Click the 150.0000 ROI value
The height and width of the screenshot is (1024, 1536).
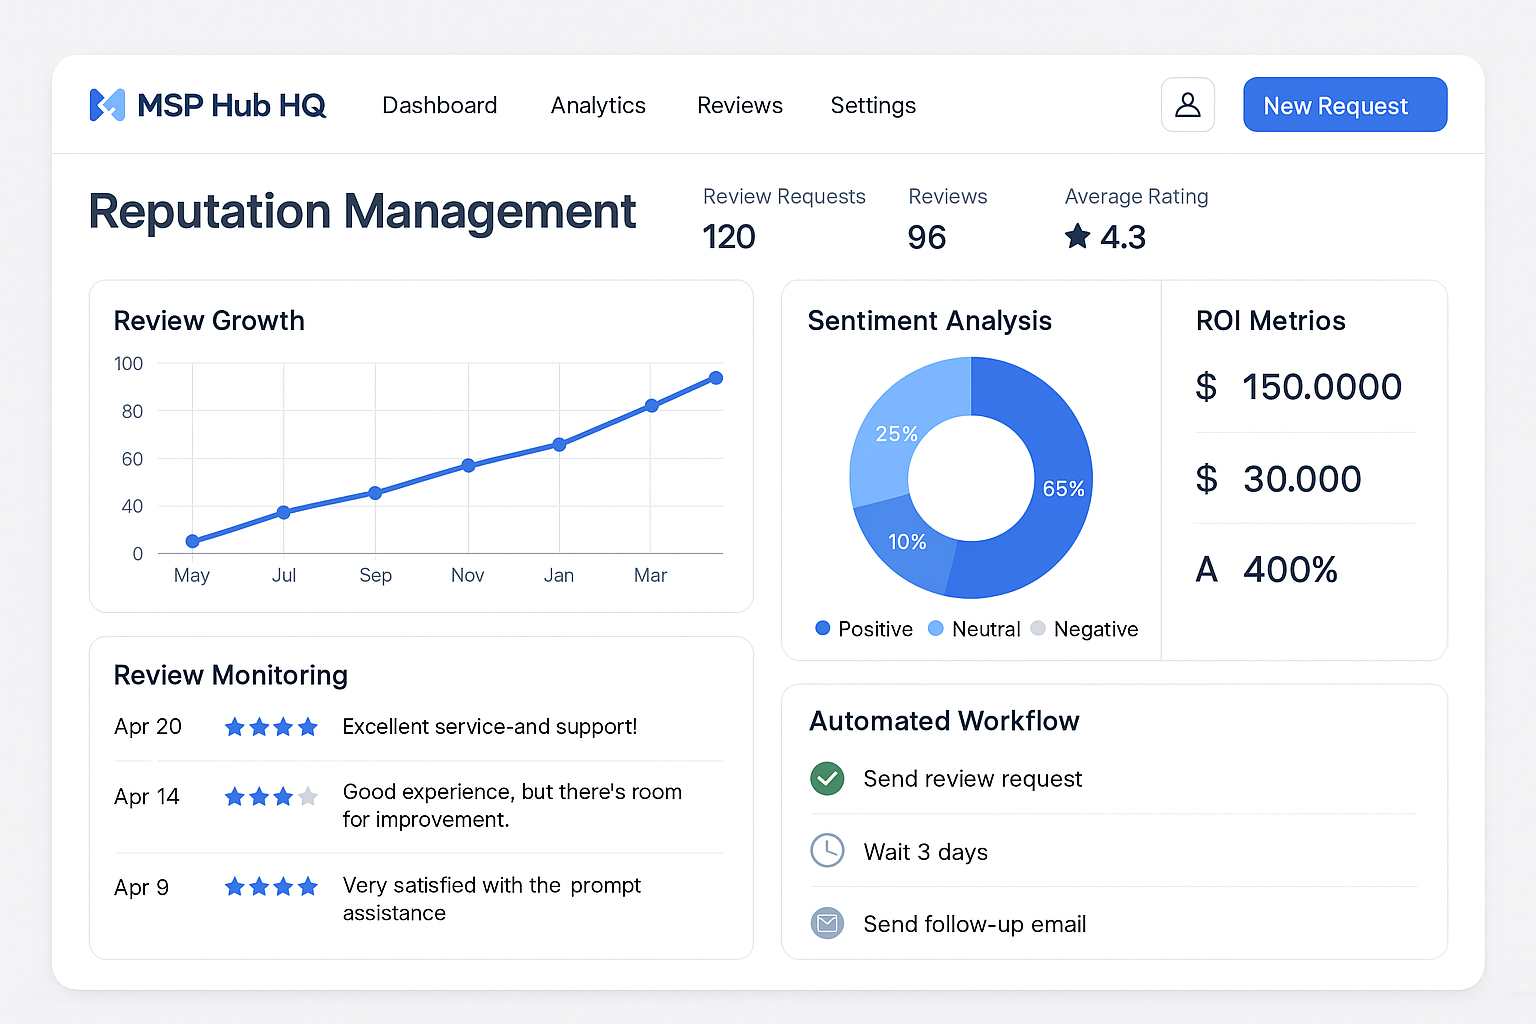[x=1322, y=387]
